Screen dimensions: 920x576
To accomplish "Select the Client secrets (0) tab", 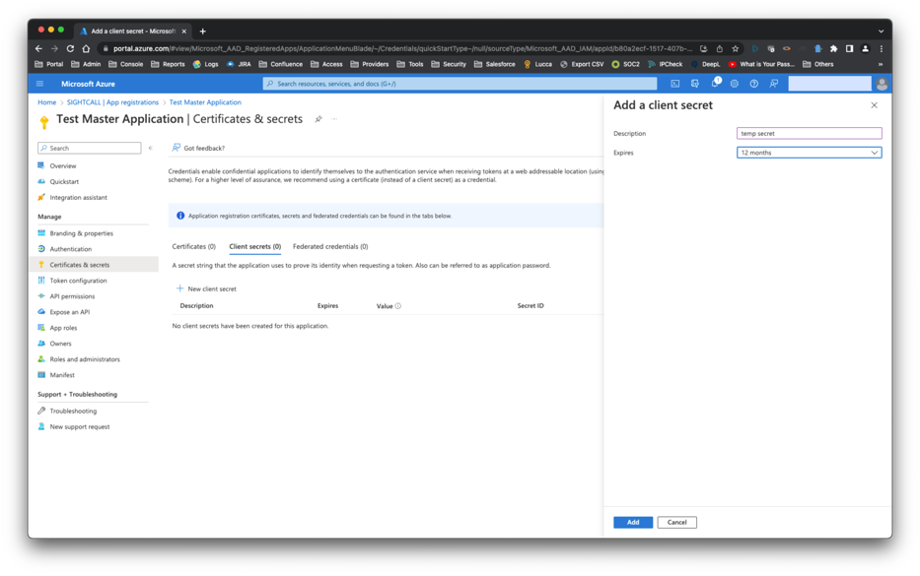I will [255, 246].
